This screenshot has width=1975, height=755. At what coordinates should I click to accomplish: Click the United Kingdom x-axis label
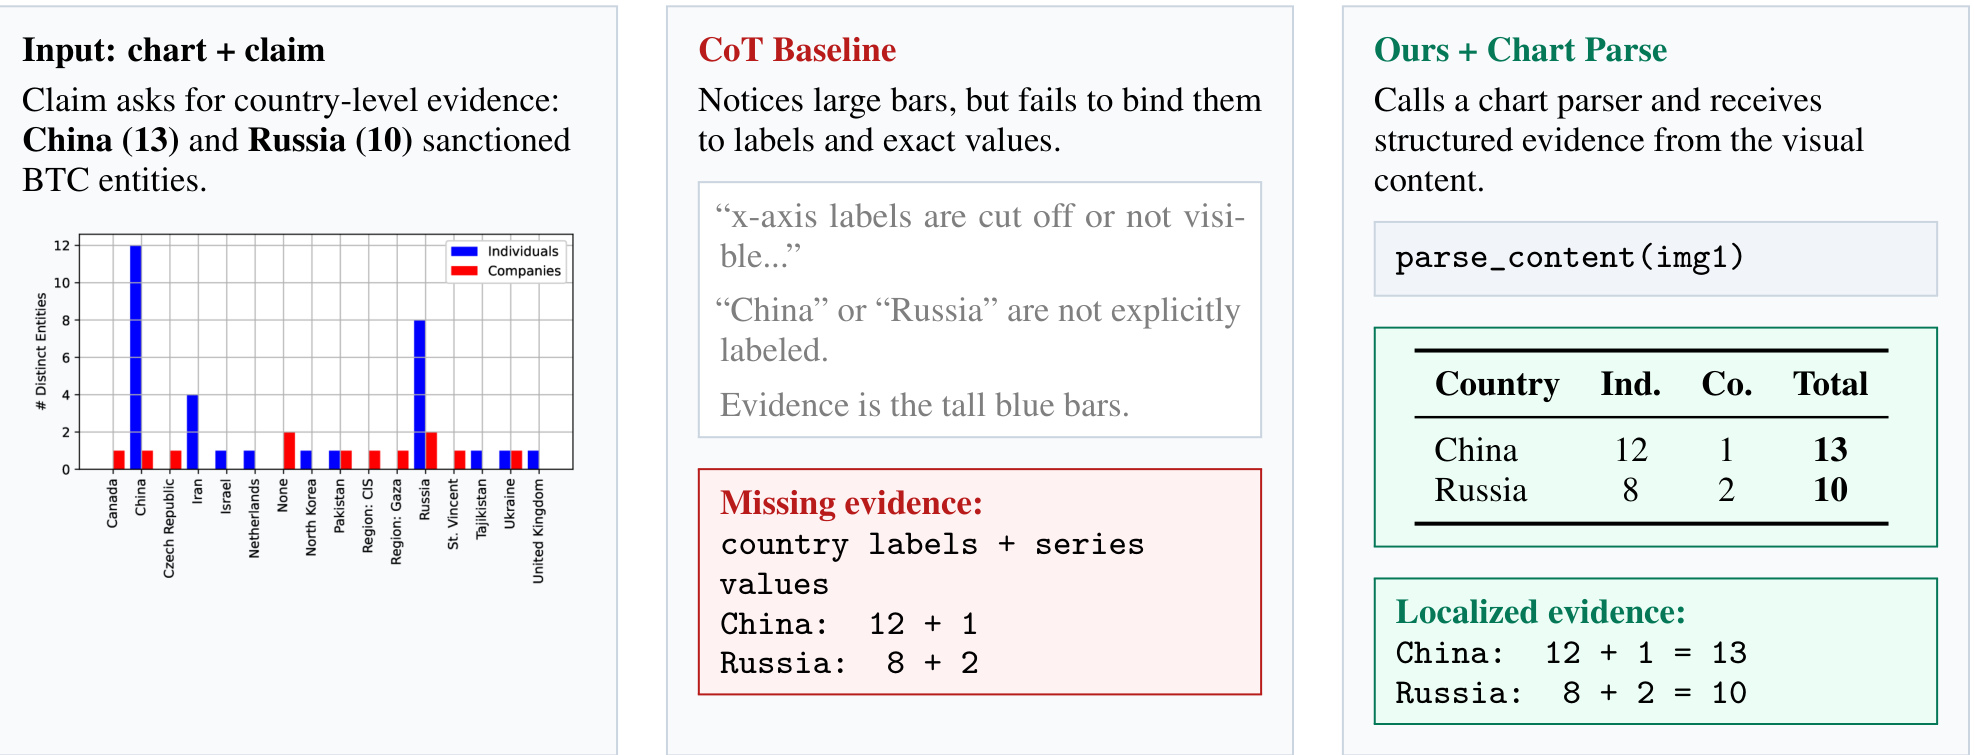(x=538, y=531)
